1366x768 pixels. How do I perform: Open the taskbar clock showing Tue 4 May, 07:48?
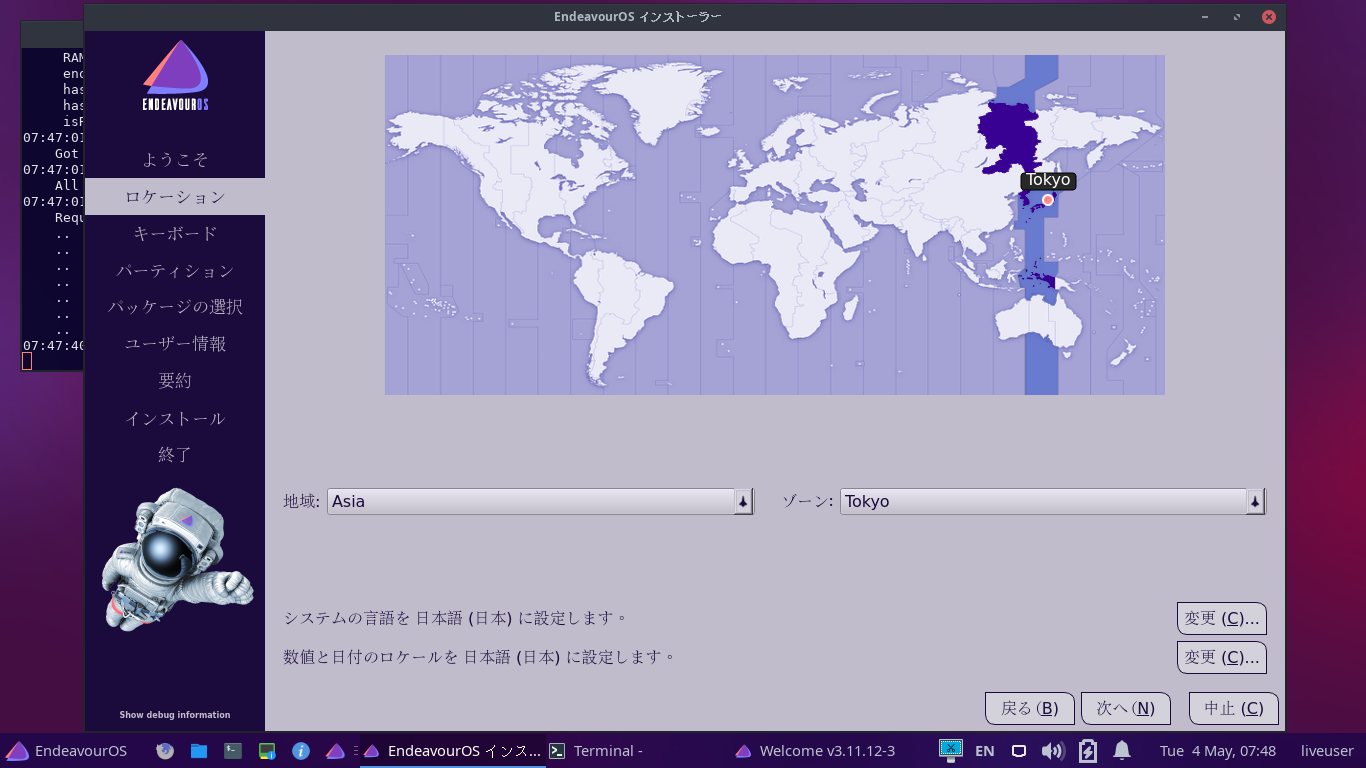pyautogui.click(x=1218, y=751)
